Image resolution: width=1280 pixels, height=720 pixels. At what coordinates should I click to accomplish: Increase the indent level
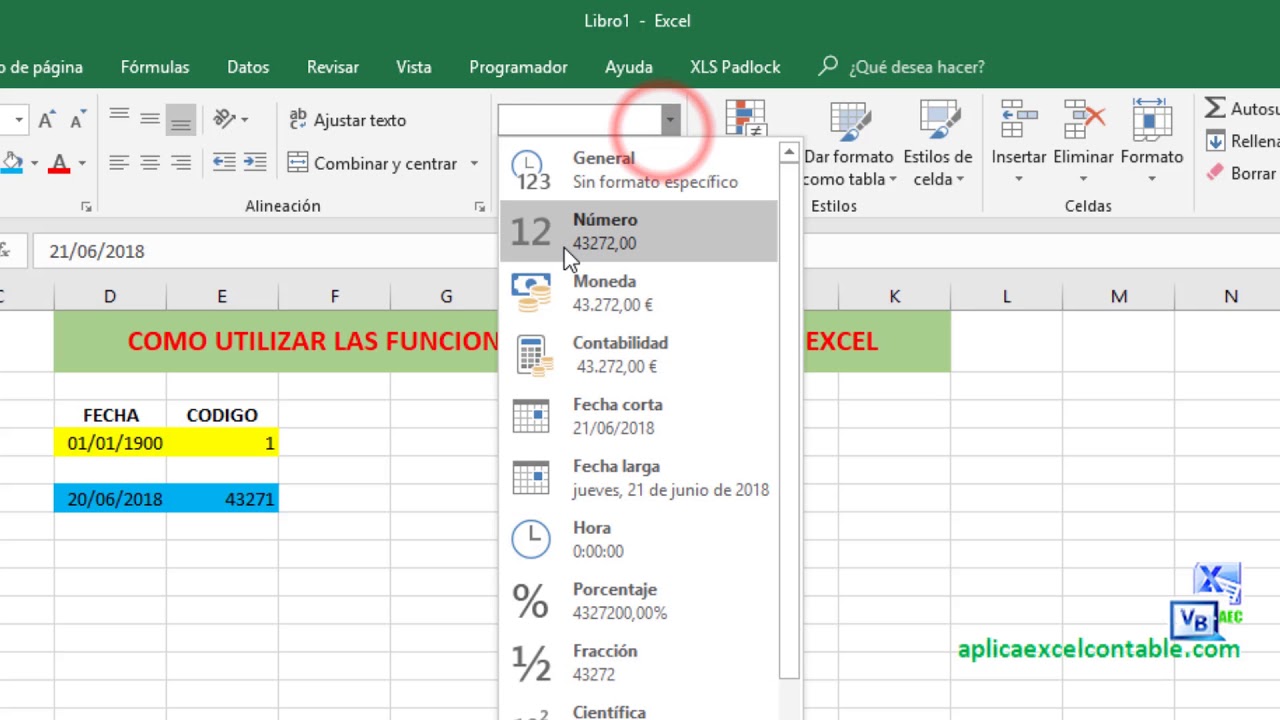[255, 162]
